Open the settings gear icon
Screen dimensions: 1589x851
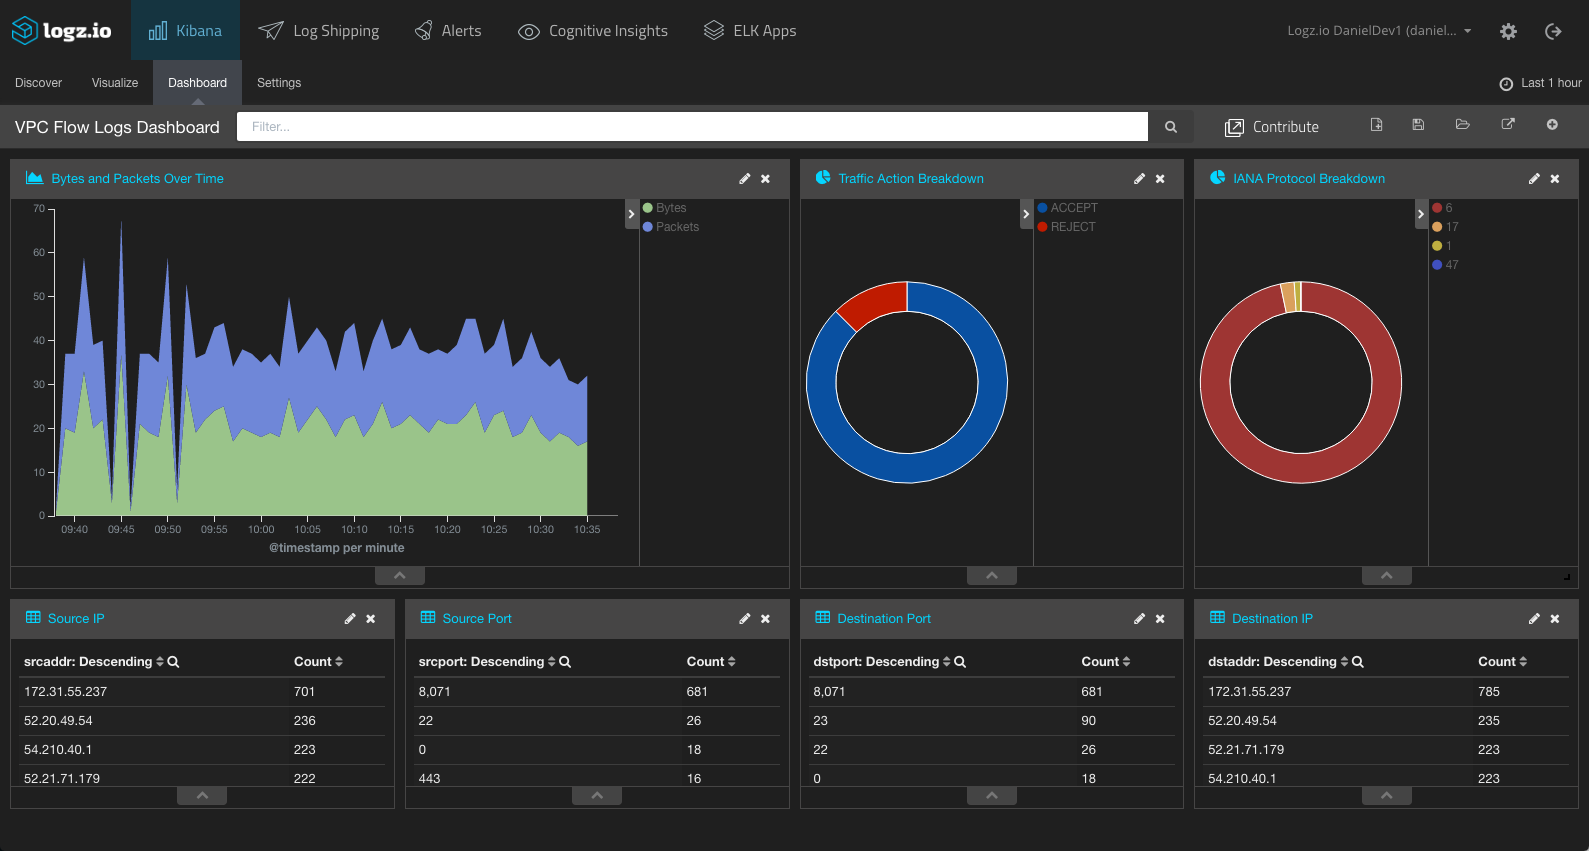(x=1508, y=31)
